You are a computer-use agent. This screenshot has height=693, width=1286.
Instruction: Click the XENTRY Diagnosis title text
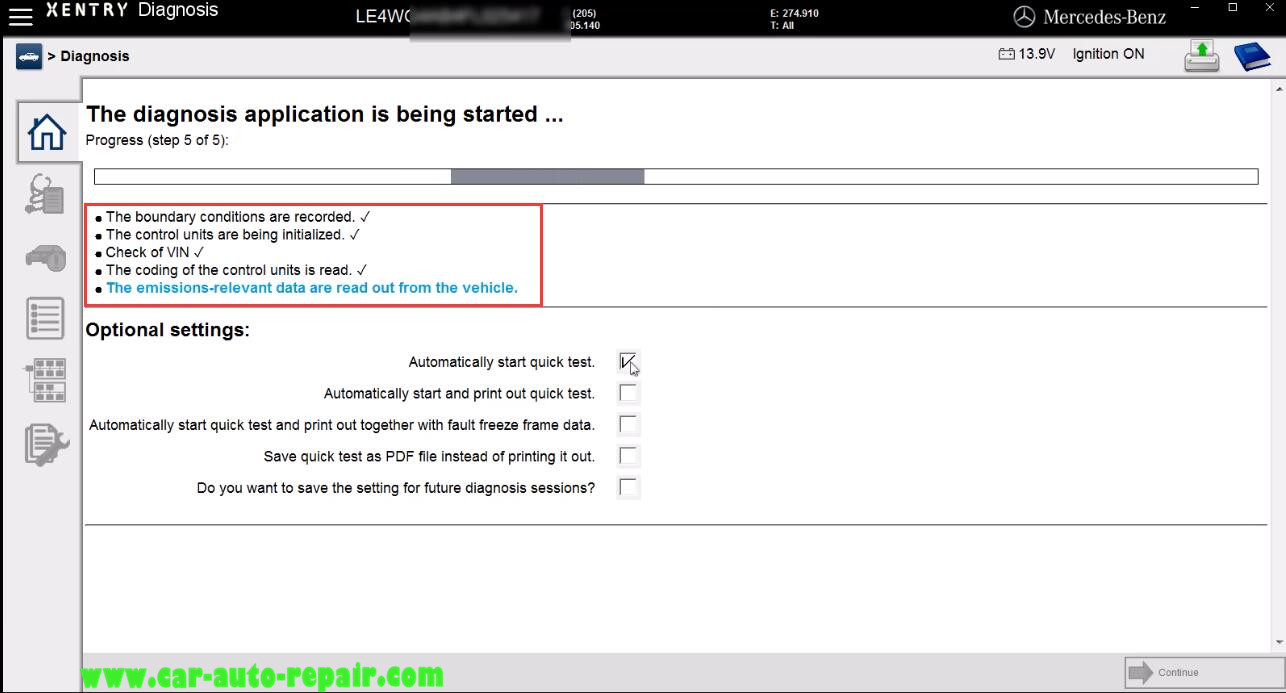(132, 11)
